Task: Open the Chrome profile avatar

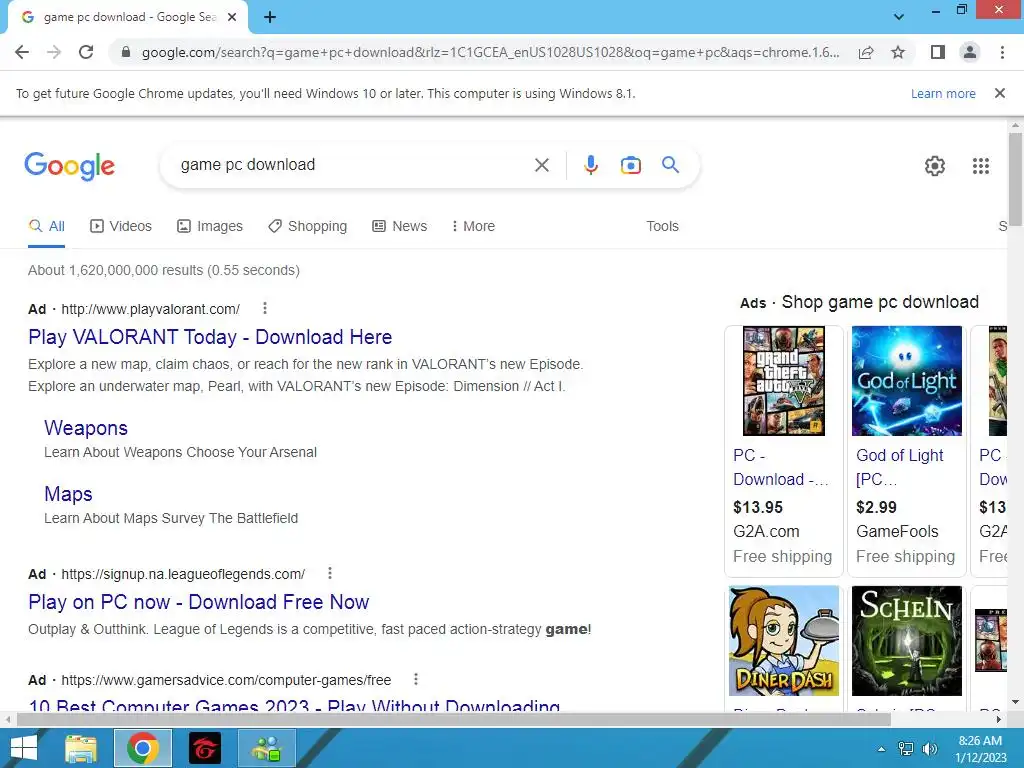Action: coord(970,52)
